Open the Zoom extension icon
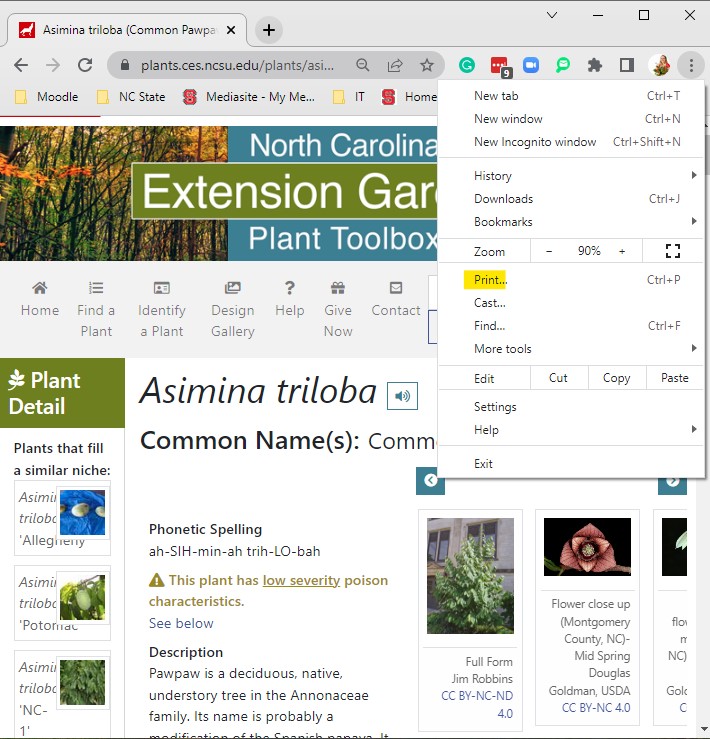 [x=531, y=65]
